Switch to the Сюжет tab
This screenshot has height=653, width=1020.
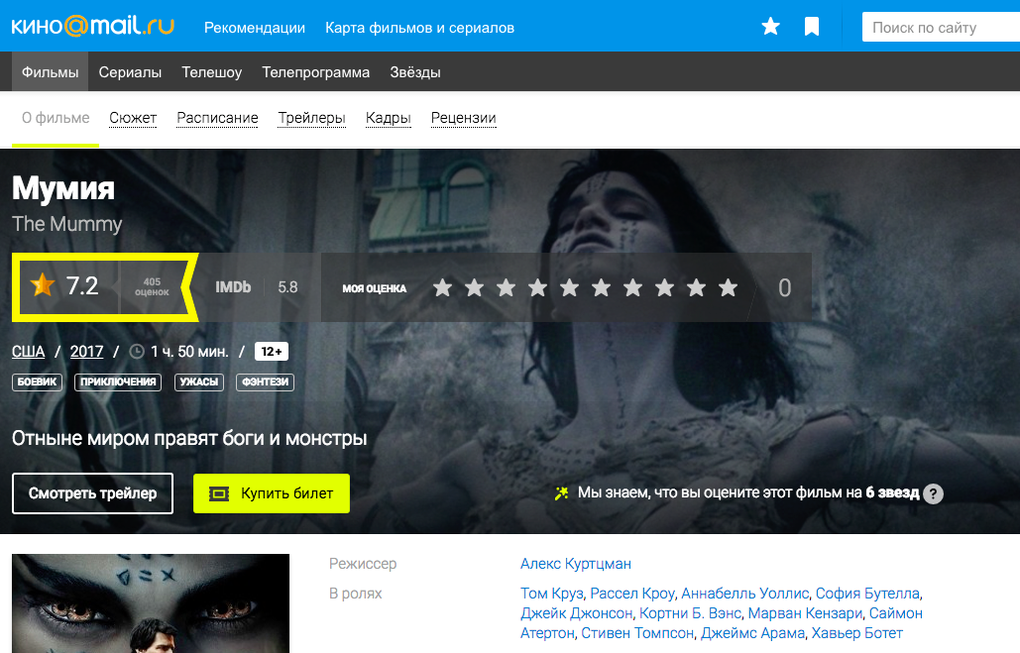tap(133, 118)
